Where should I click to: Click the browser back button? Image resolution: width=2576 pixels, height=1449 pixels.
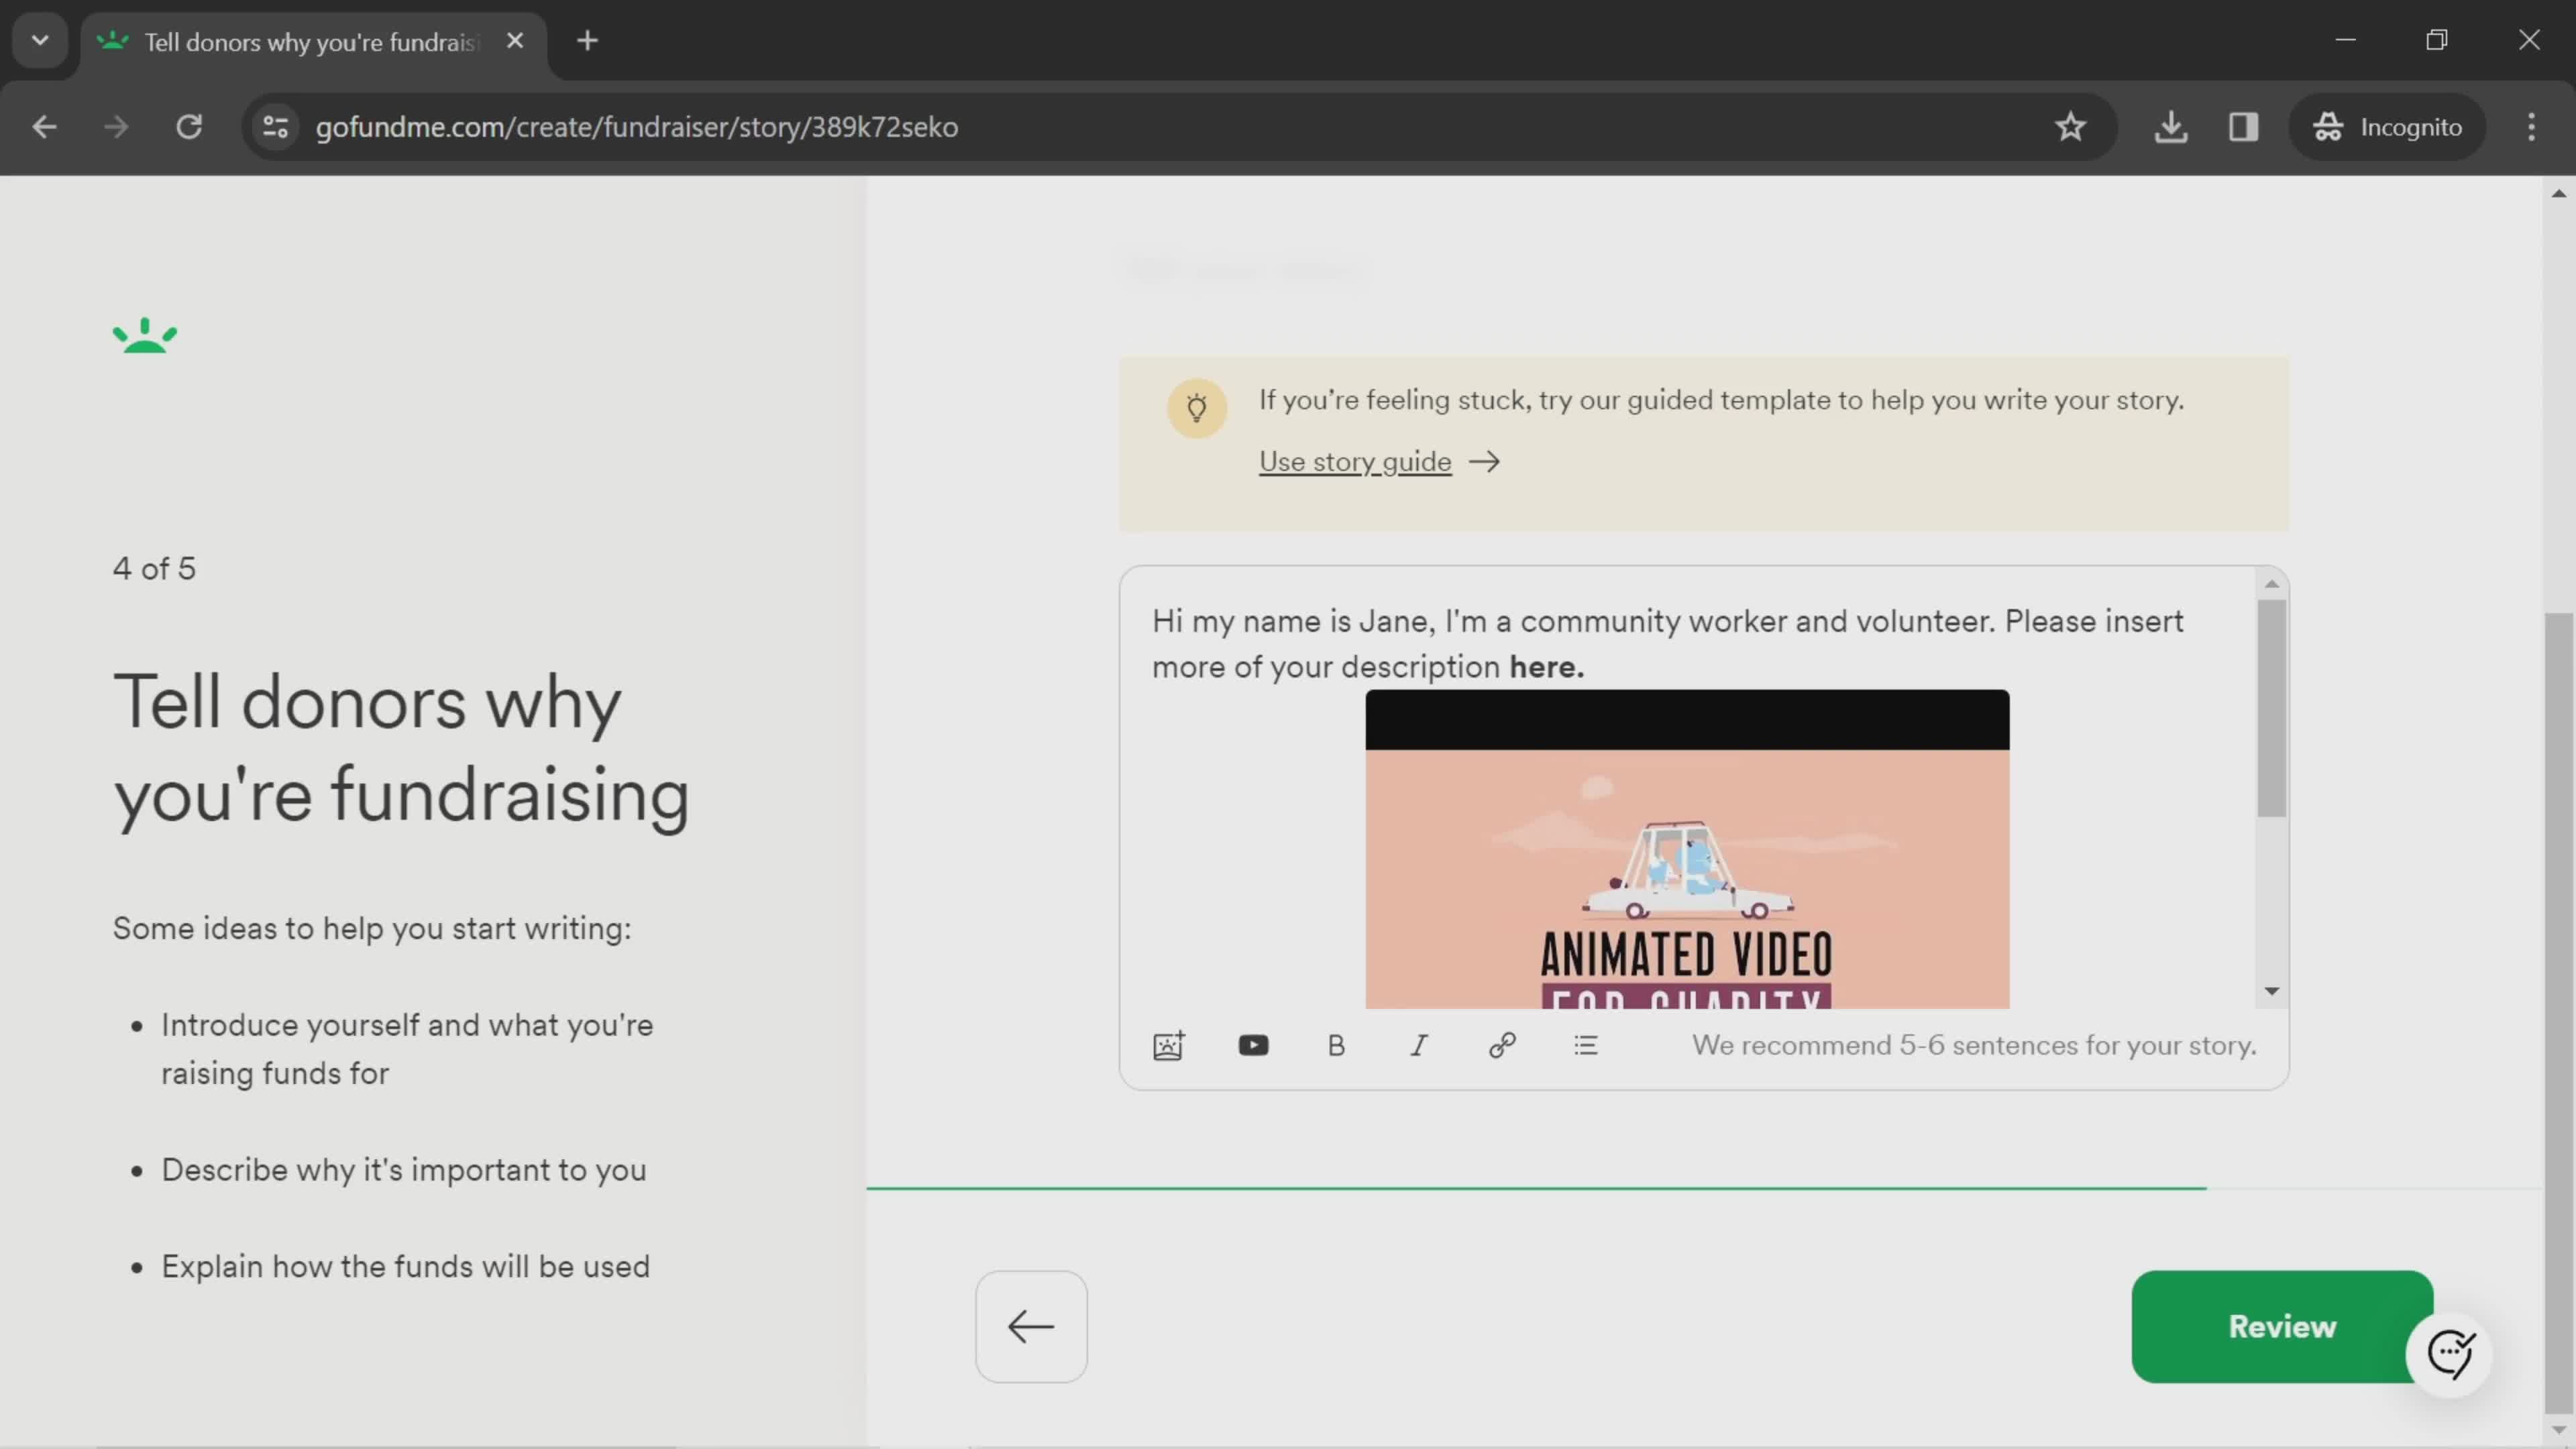44,127
